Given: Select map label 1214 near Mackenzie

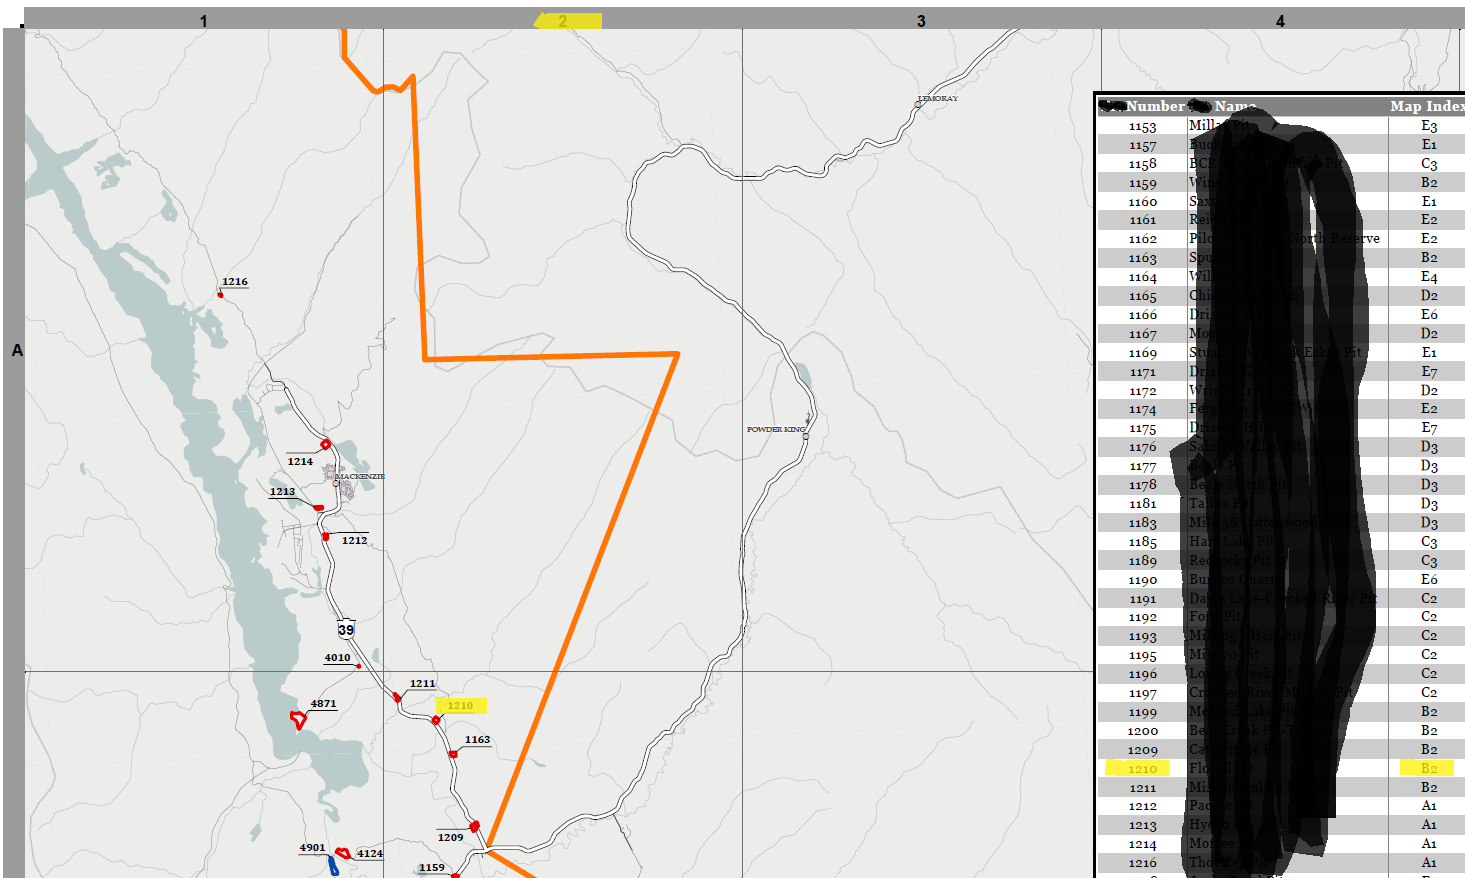Looking at the screenshot, I should point(300,461).
